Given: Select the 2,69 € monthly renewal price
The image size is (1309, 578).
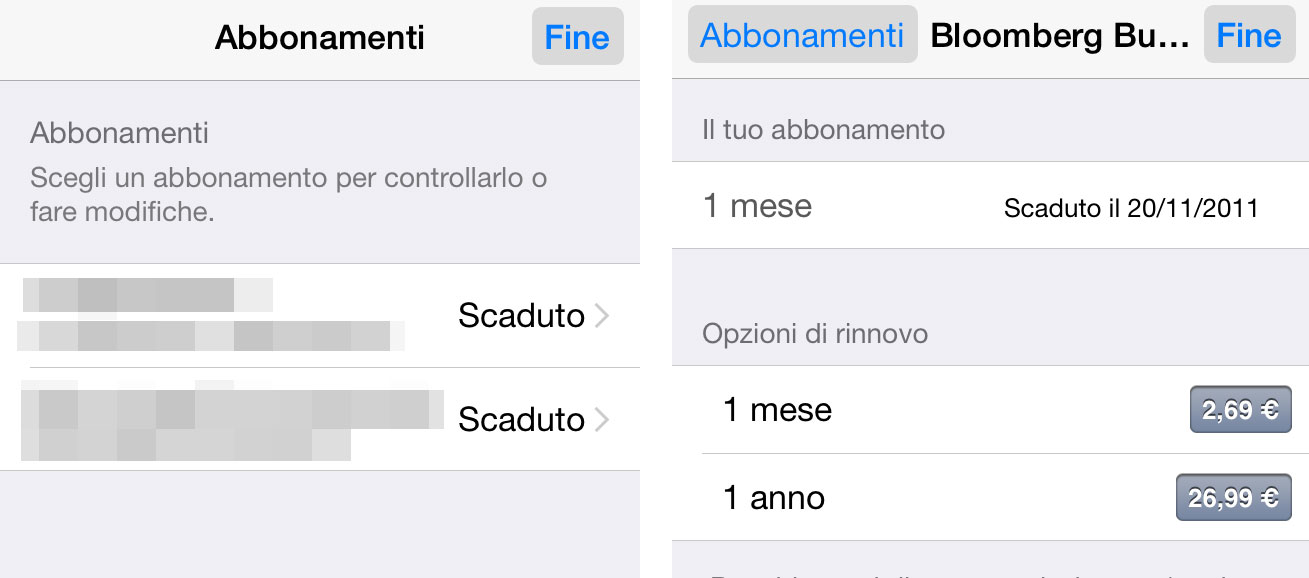Looking at the screenshot, I should (1239, 409).
